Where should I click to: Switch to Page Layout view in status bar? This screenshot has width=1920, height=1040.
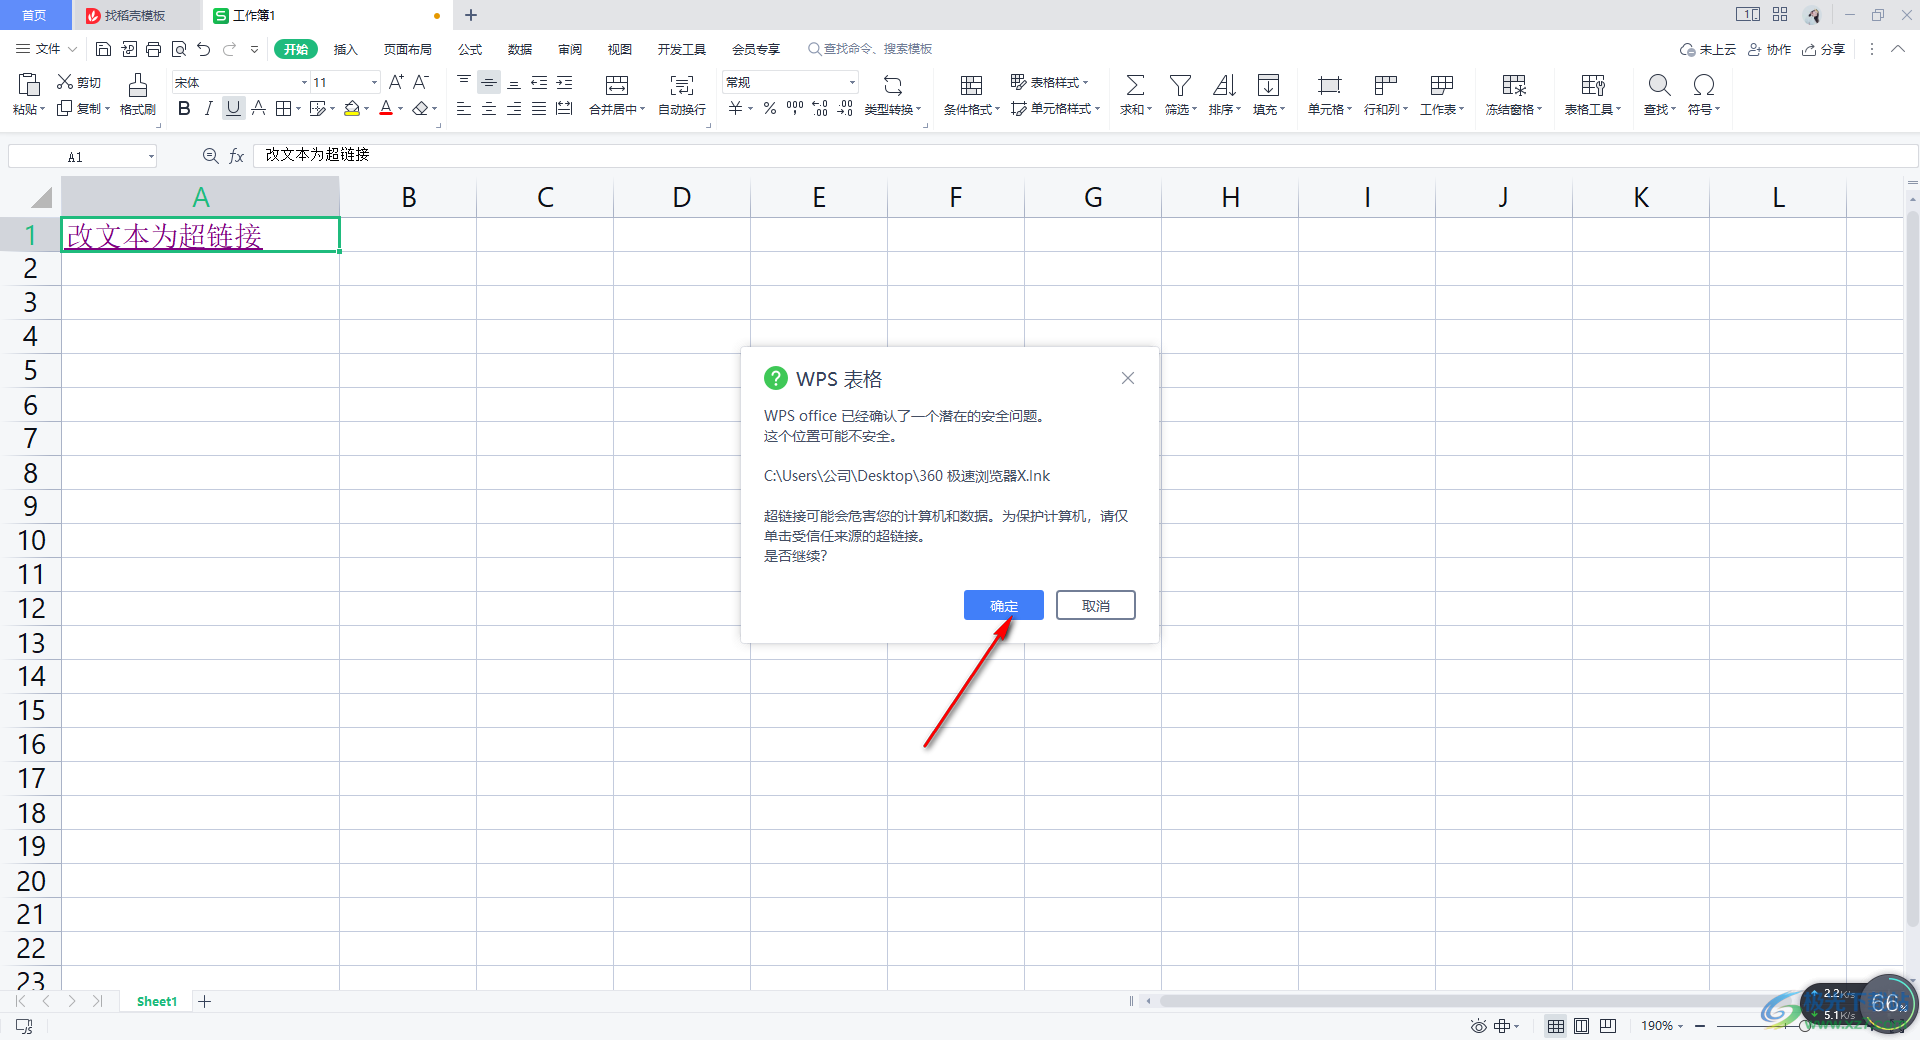point(1581,1026)
